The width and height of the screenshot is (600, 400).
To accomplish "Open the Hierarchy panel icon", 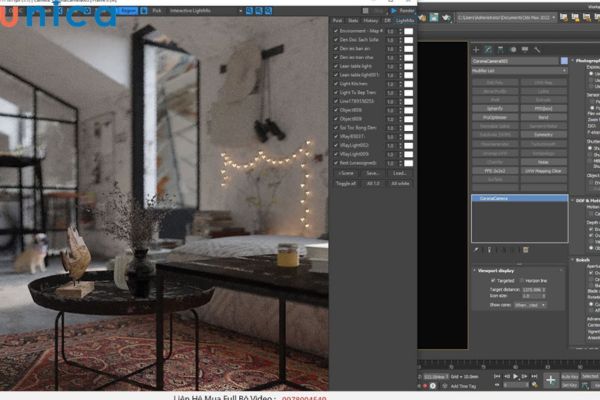I will [x=501, y=49].
